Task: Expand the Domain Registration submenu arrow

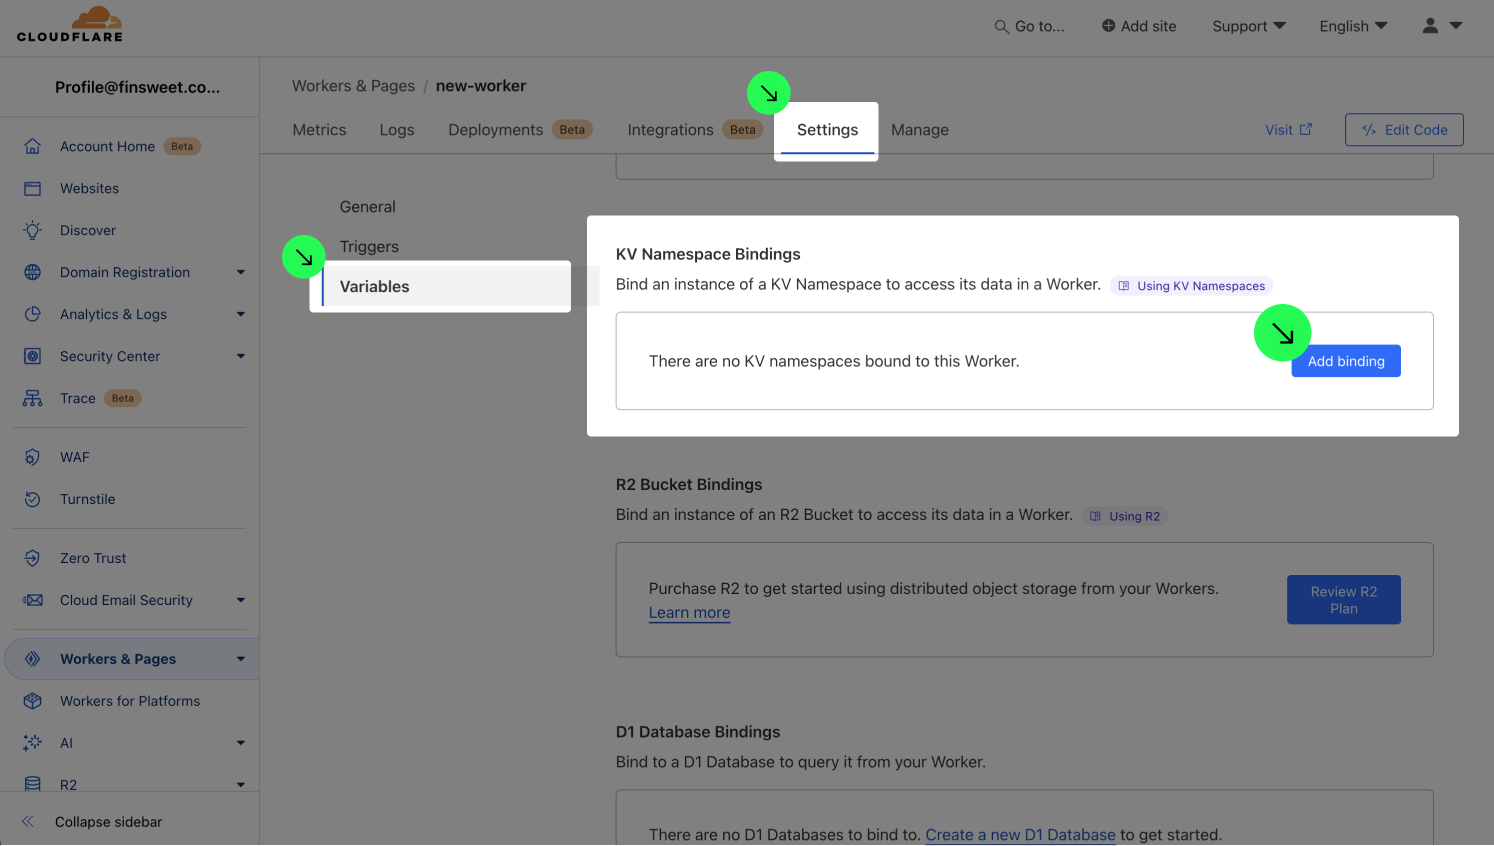Action: (x=241, y=272)
